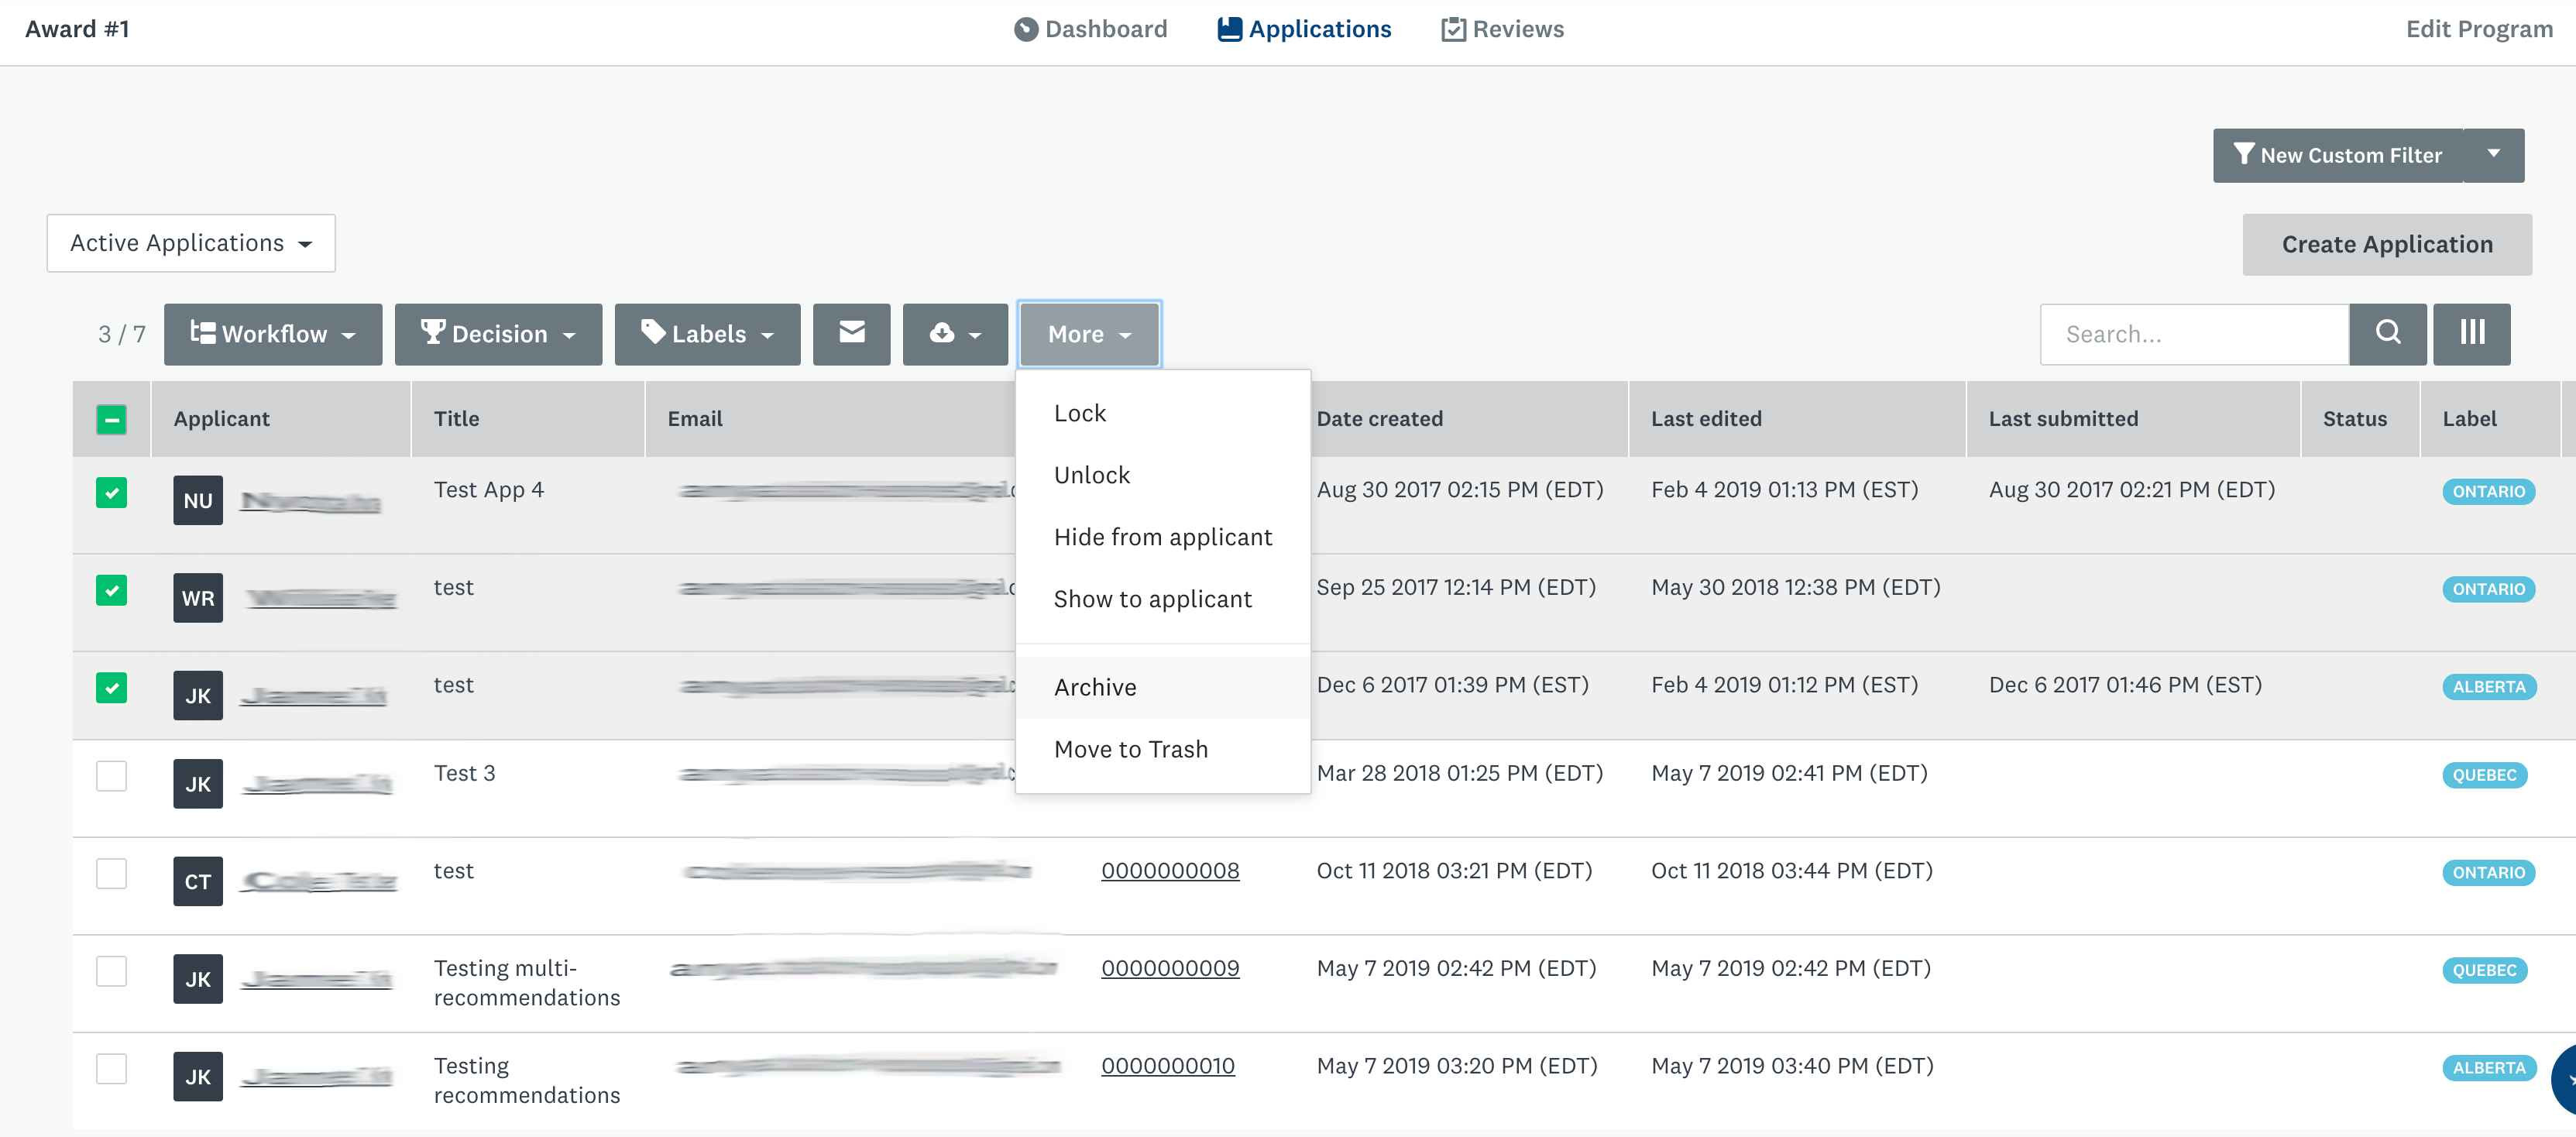This screenshot has height=1137, width=2576.
Task: Click the ALBERTA label on Testing recommendations row
Action: tap(2489, 1068)
